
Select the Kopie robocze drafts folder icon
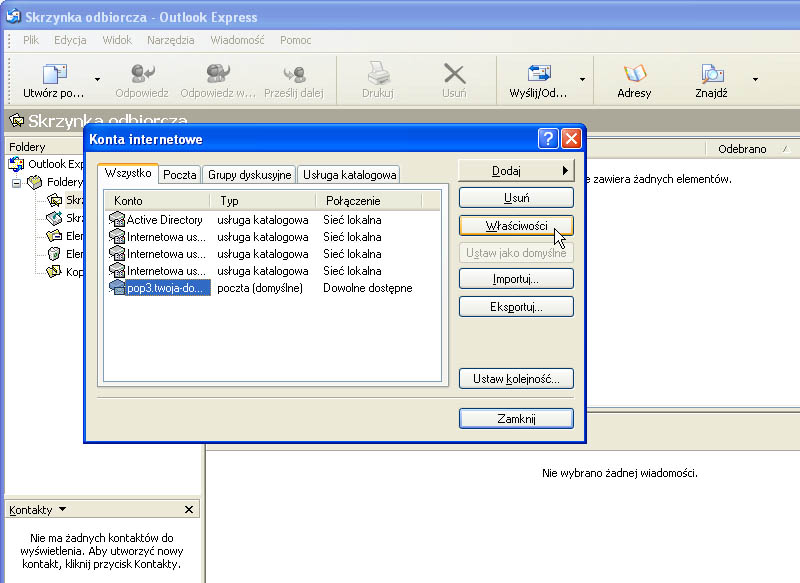click(54, 272)
